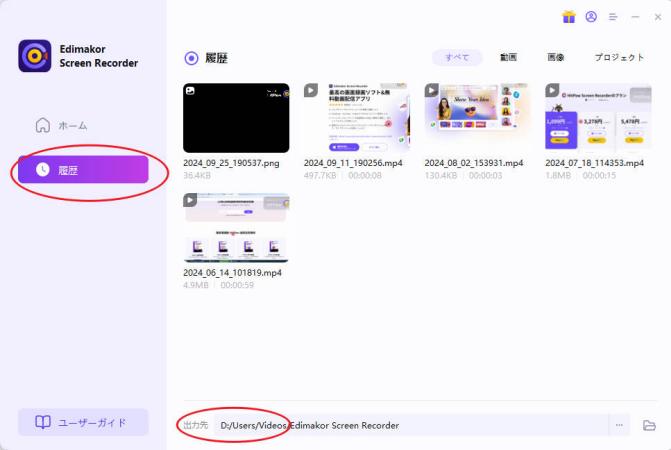Open the hamburger menu icon
The width and height of the screenshot is (671, 450).
613,17
